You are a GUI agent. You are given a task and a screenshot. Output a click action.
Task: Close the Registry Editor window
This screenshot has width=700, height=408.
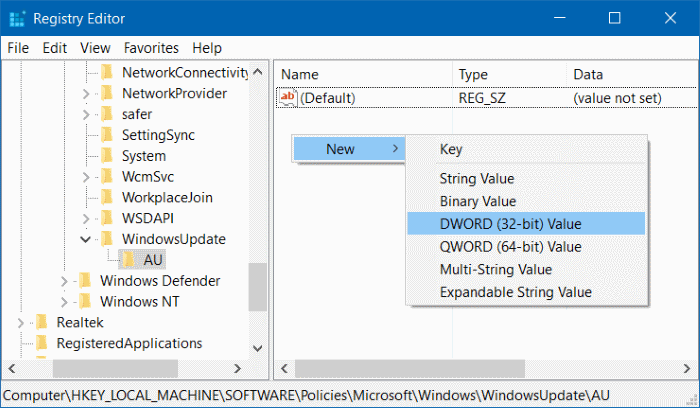[670, 18]
